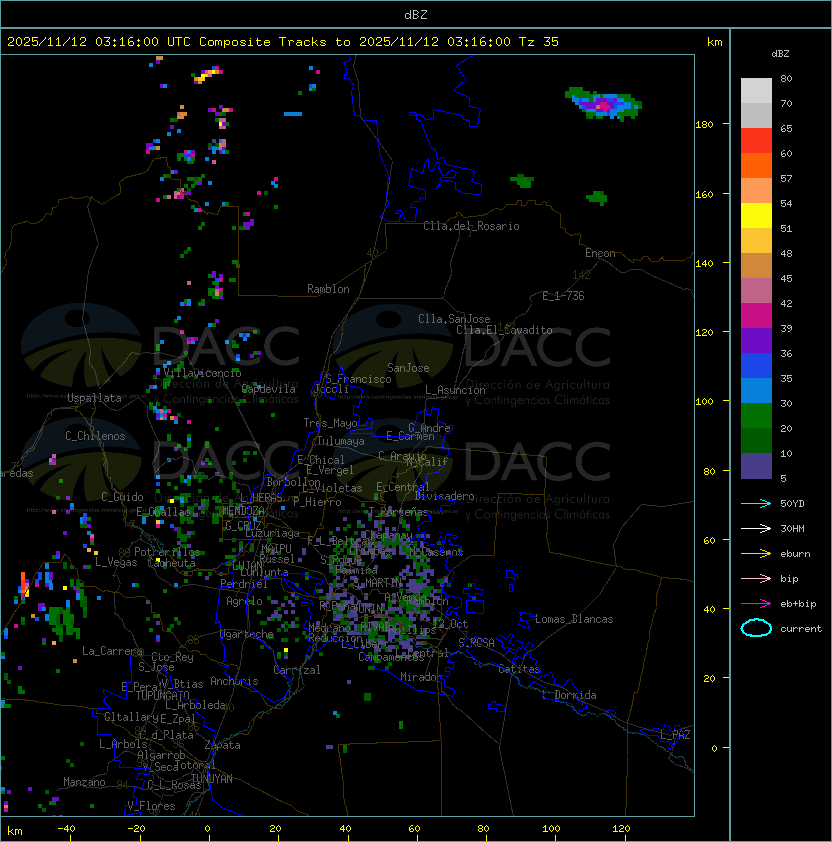Click the 'Clla.del_Rosario' place label
Image resolution: width=832 pixels, height=842 pixels.
click(471, 226)
